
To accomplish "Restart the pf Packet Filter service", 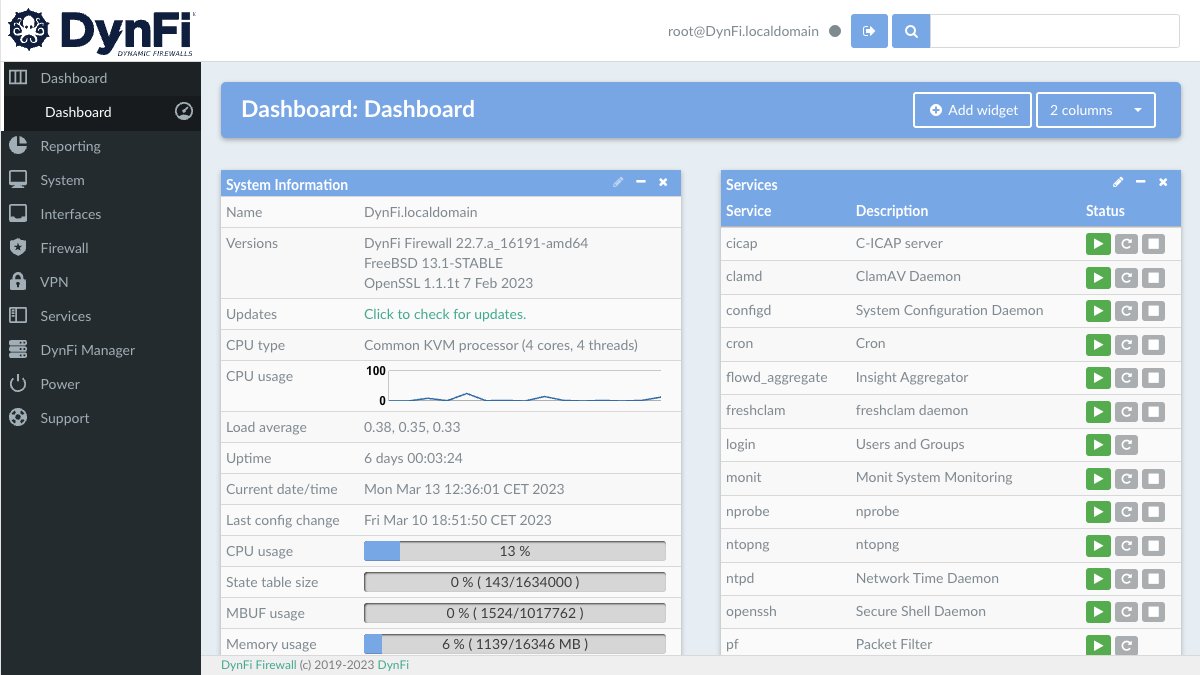I will pos(1127,645).
